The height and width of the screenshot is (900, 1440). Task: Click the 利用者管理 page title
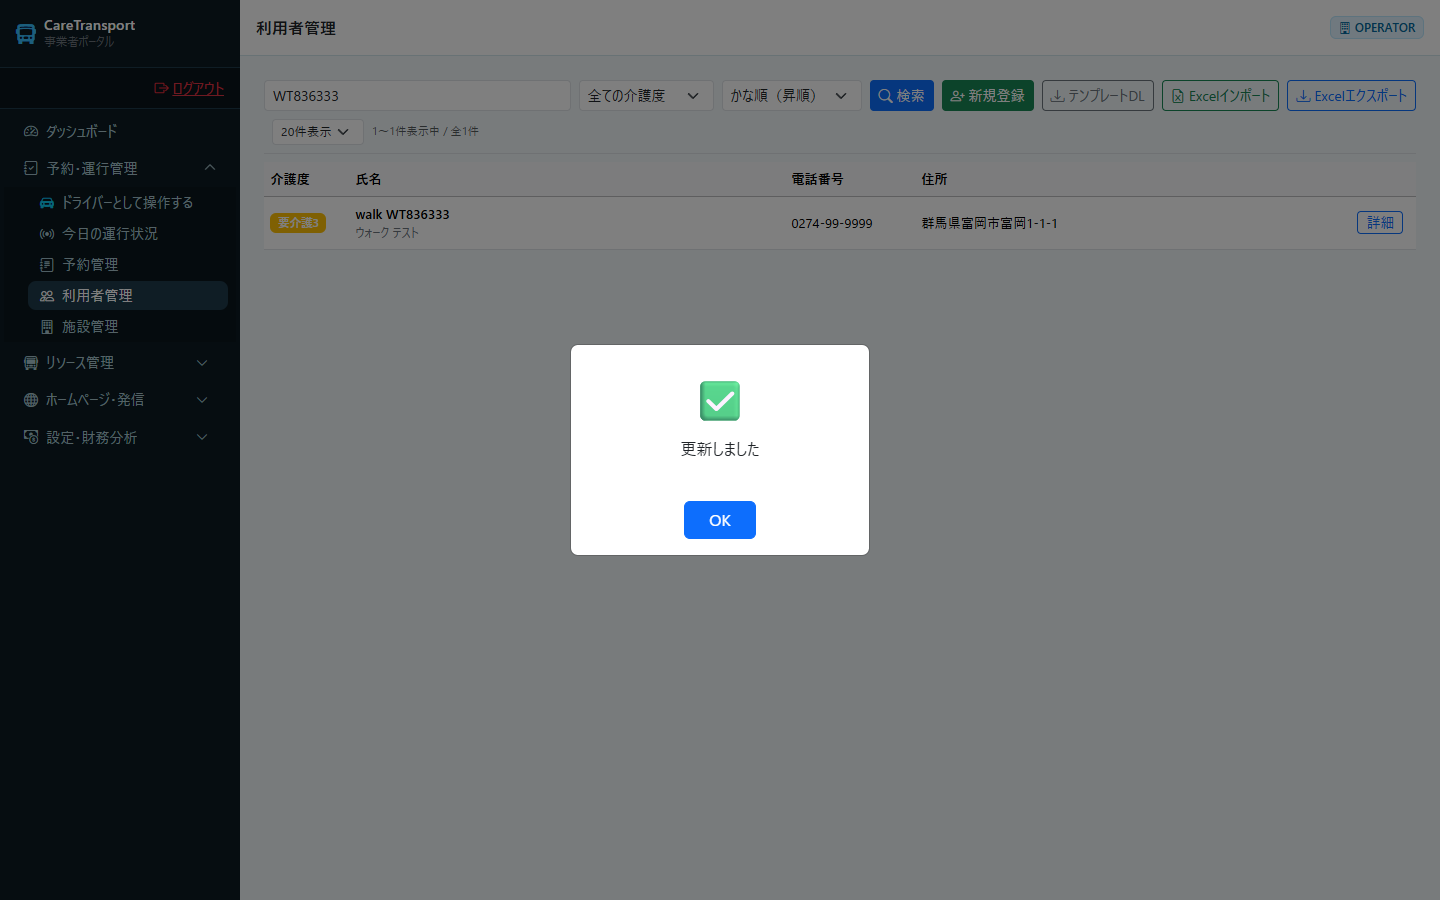[x=296, y=28]
